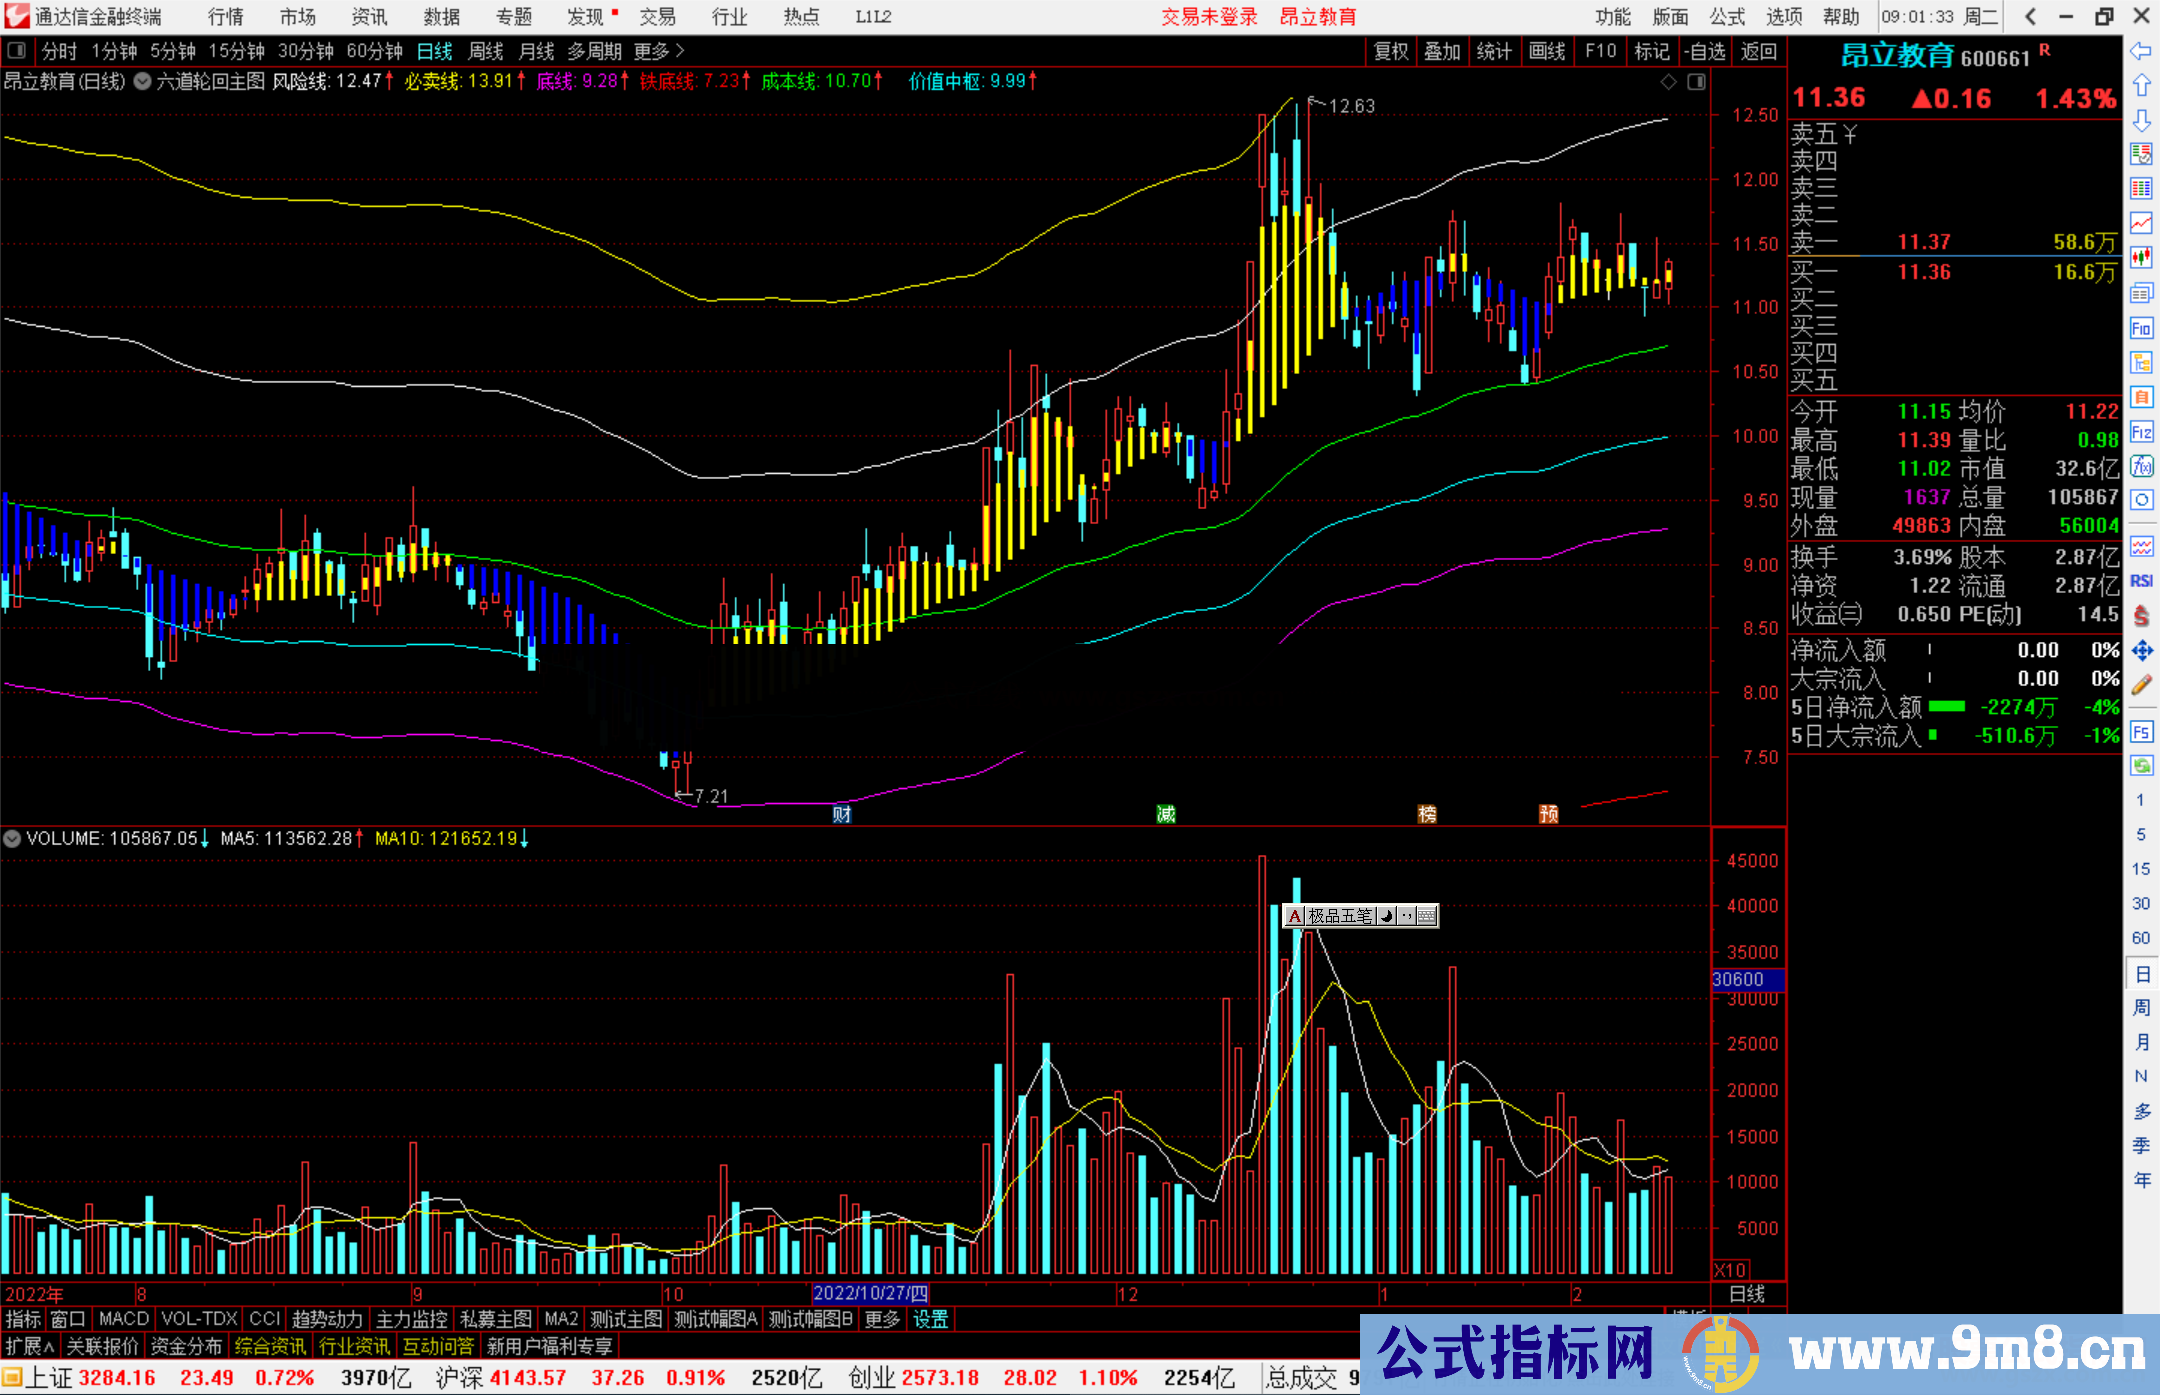
Task: Open 更多 indicator tabs list
Action: 881,1319
